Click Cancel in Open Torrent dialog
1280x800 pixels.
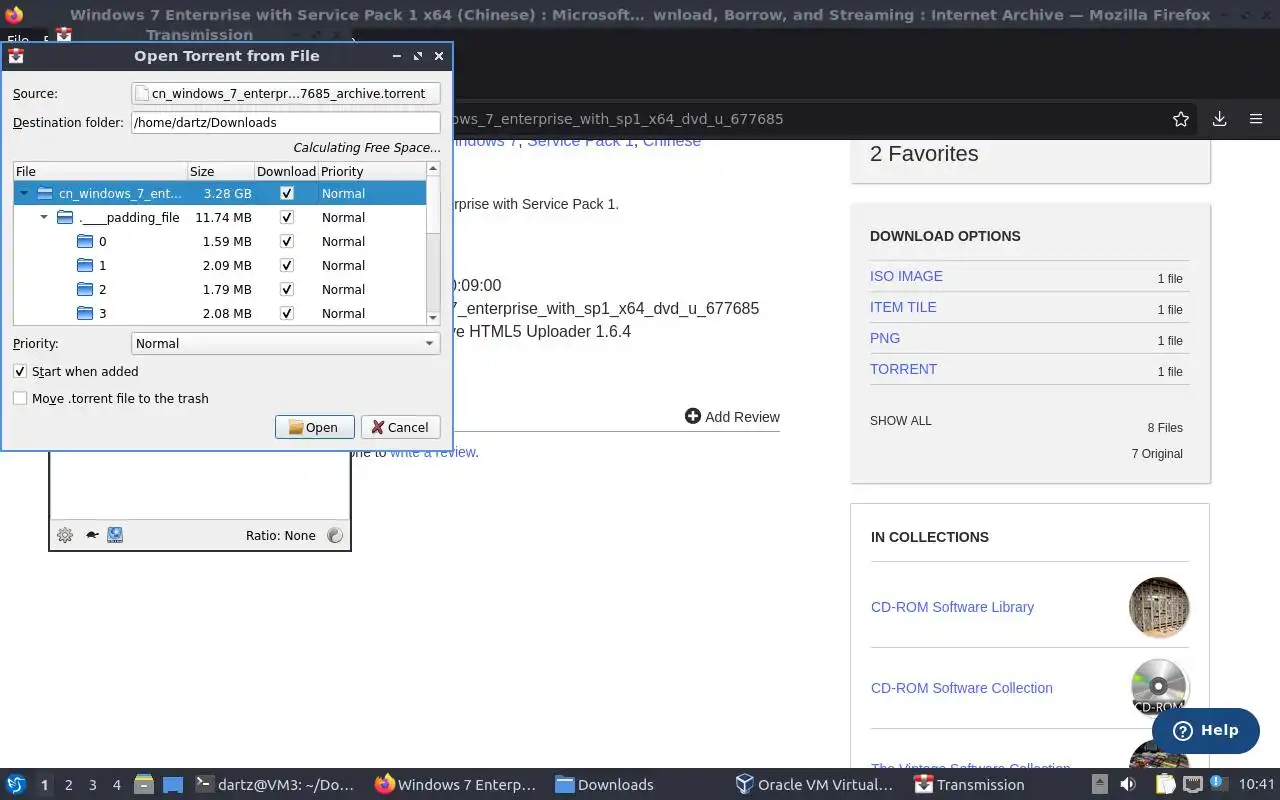(400, 427)
